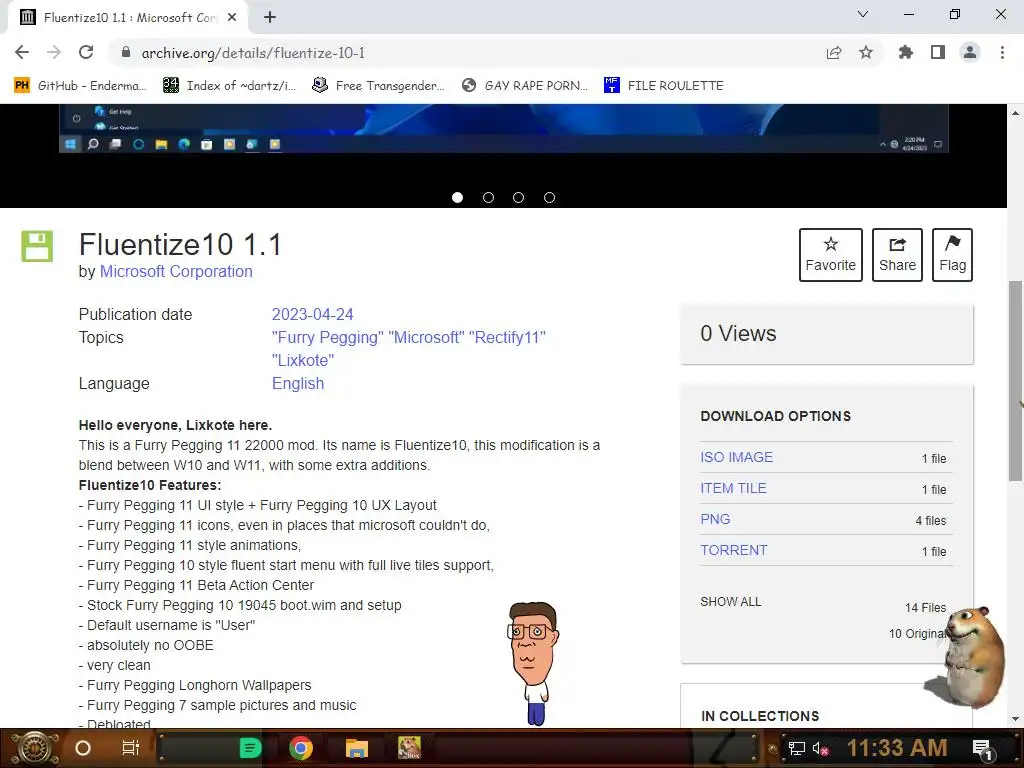The width and height of the screenshot is (1024, 768).
Task: Open the GitHub - Enderma bookmark
Action: [x=80, y=86]
